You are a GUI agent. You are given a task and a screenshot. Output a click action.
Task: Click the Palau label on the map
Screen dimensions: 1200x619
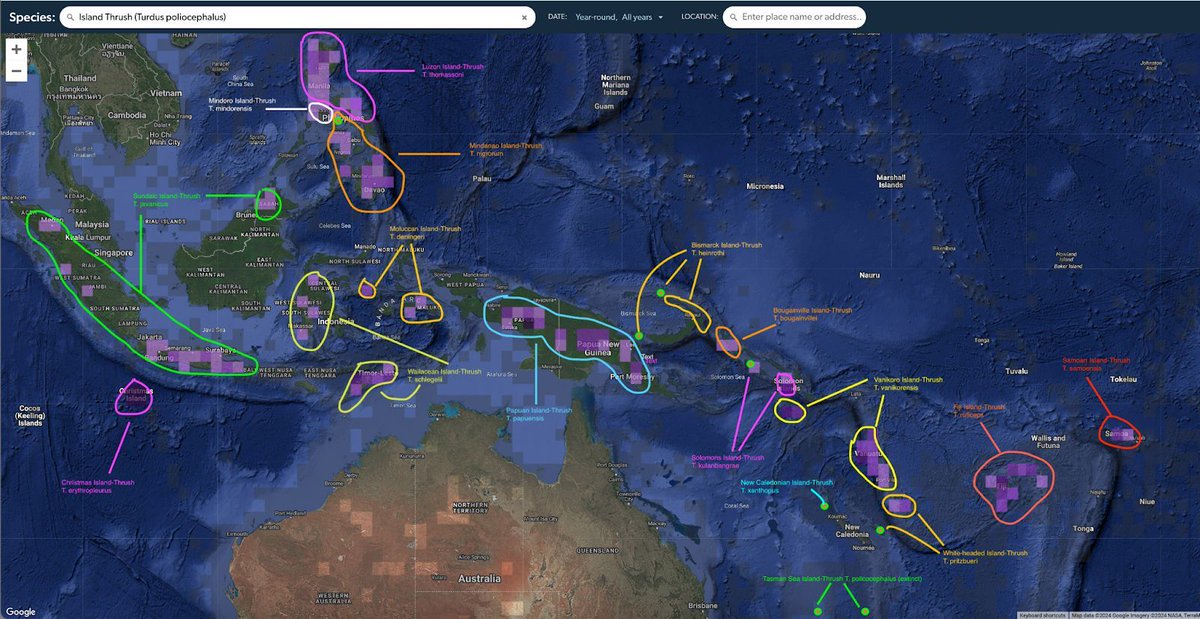483,178
